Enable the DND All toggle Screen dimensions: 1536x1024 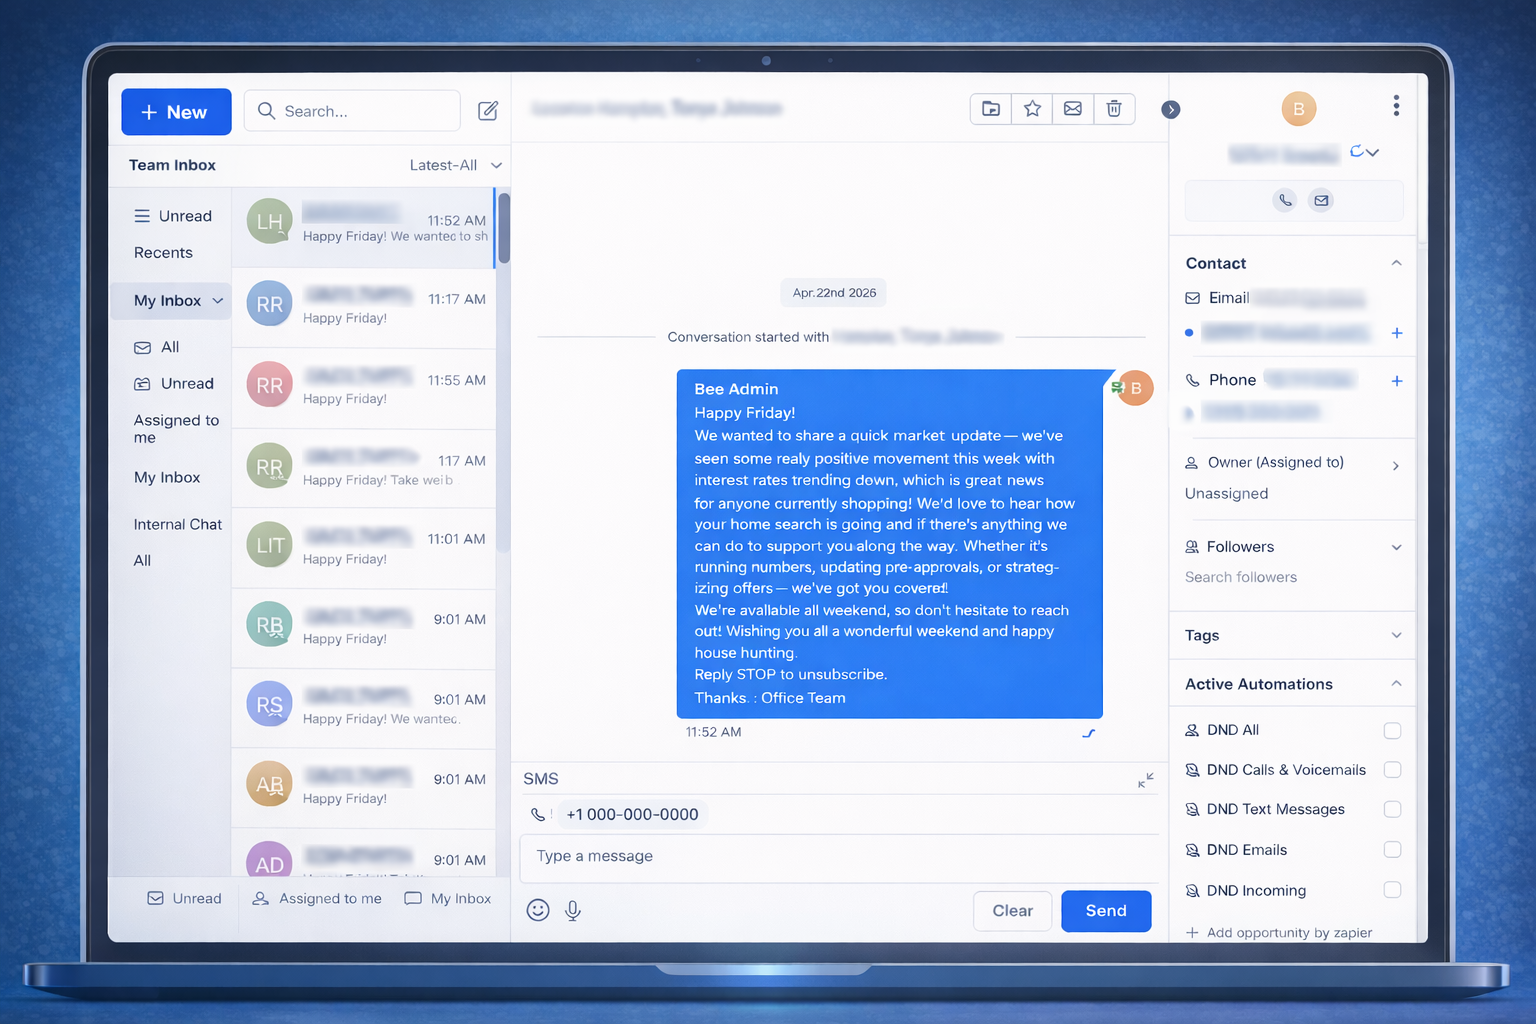point(1392,730)
